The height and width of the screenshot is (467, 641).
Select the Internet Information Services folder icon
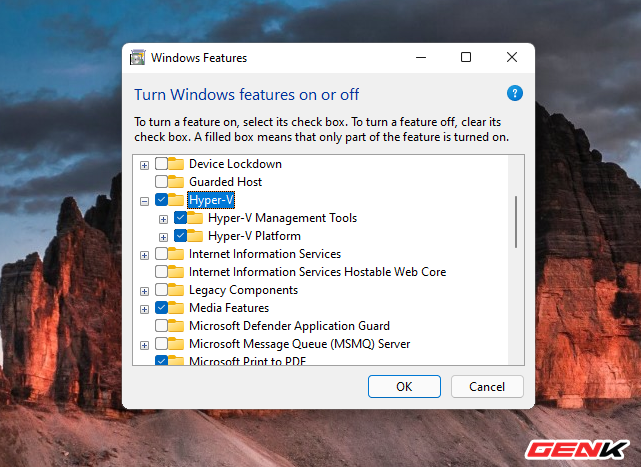(x=176, y=254)
